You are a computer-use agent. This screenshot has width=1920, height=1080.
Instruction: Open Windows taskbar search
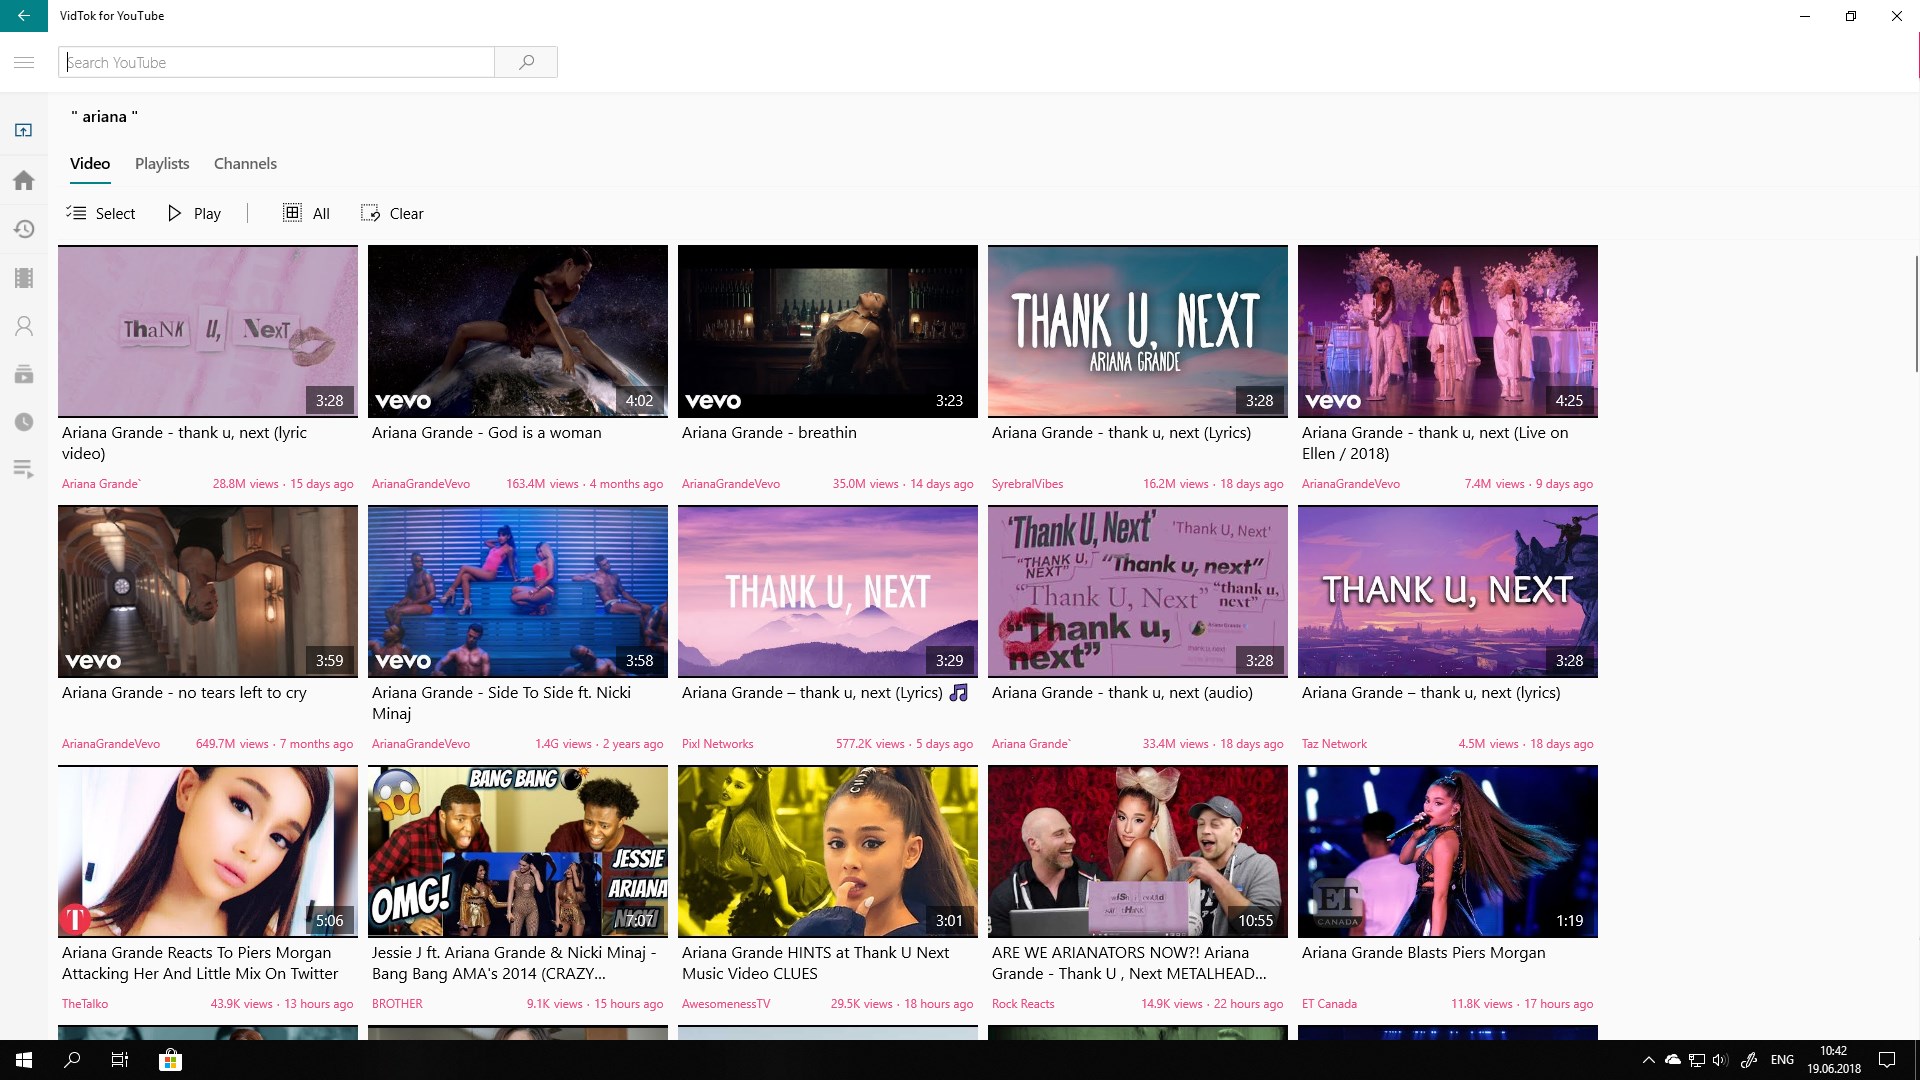tap(72, 1060)
